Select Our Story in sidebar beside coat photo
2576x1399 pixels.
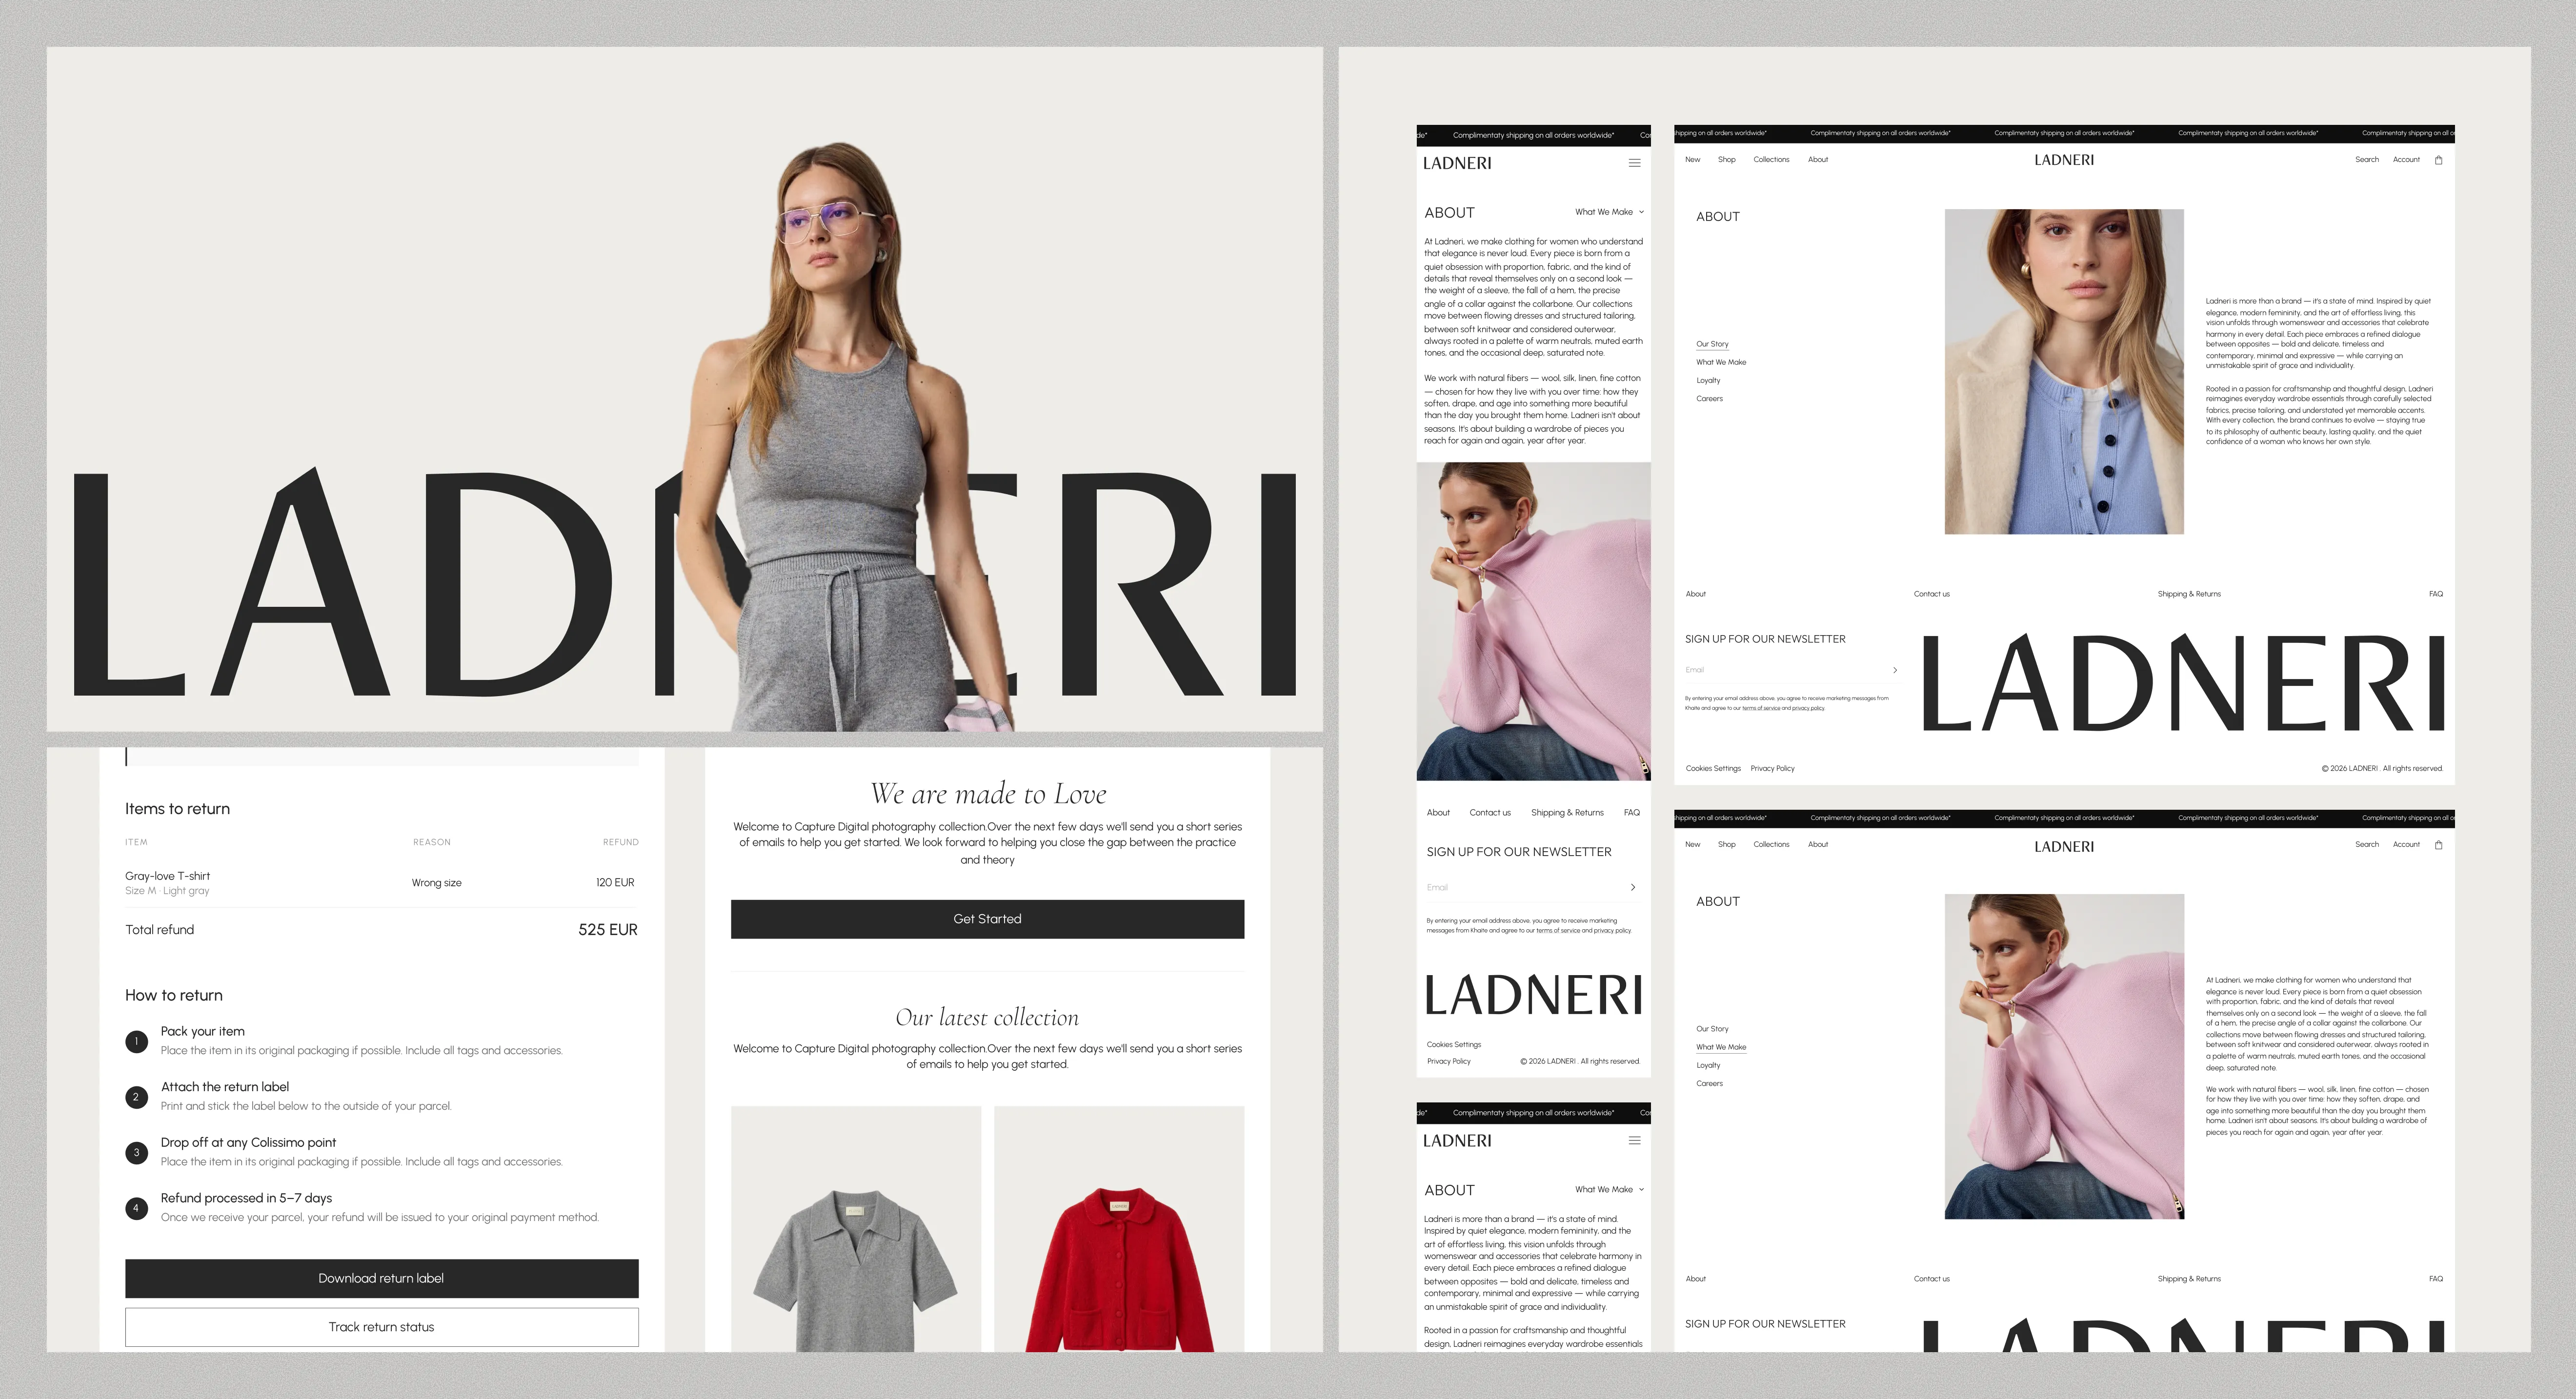pos(1712,344)
